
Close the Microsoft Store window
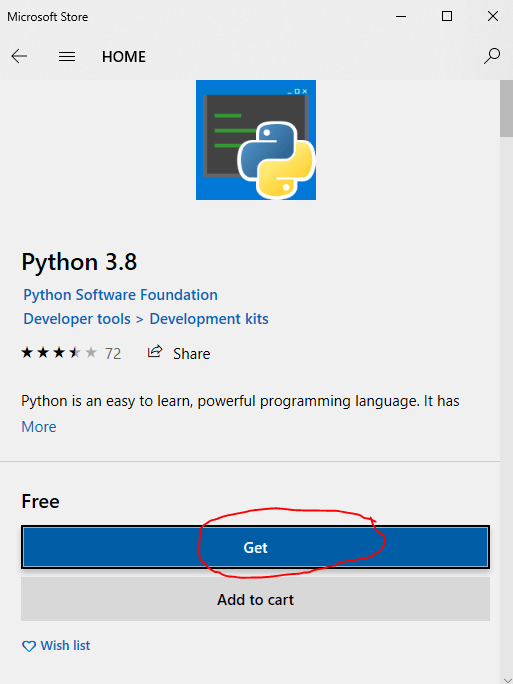[x=493, y=16]
